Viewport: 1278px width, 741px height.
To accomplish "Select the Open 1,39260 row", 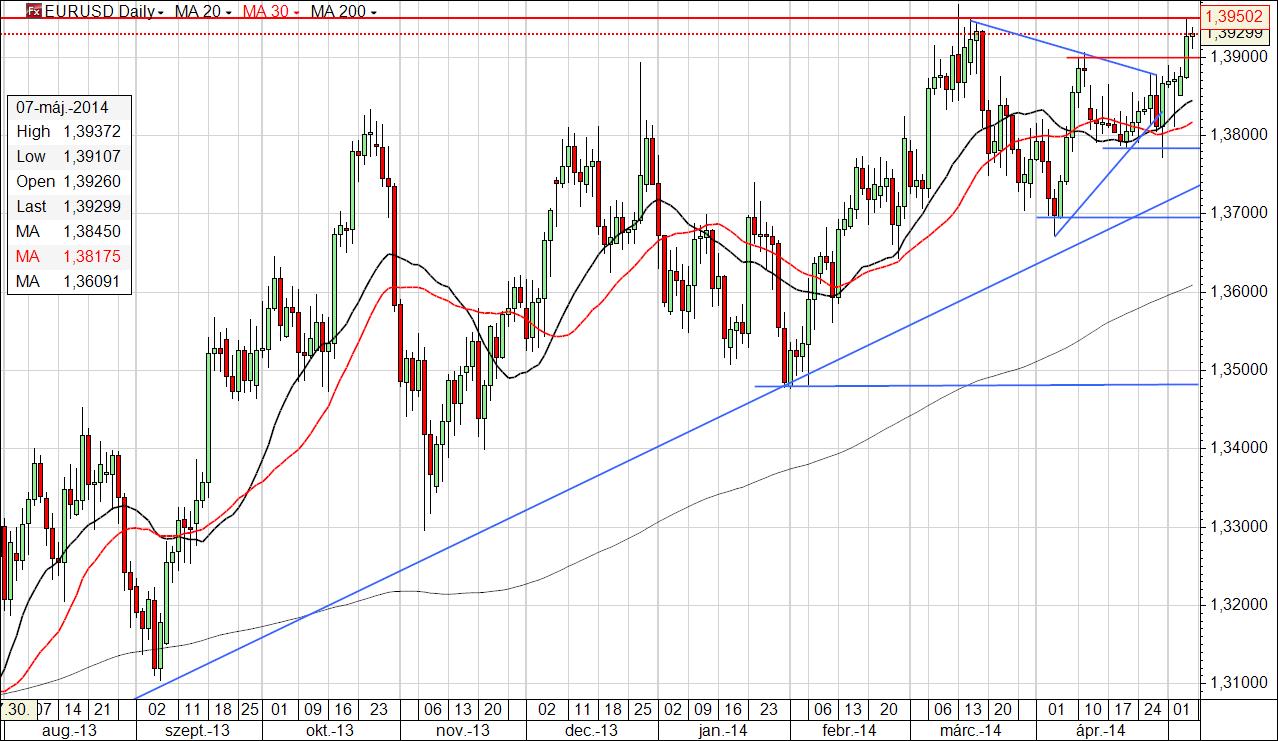I will (70, 181).
